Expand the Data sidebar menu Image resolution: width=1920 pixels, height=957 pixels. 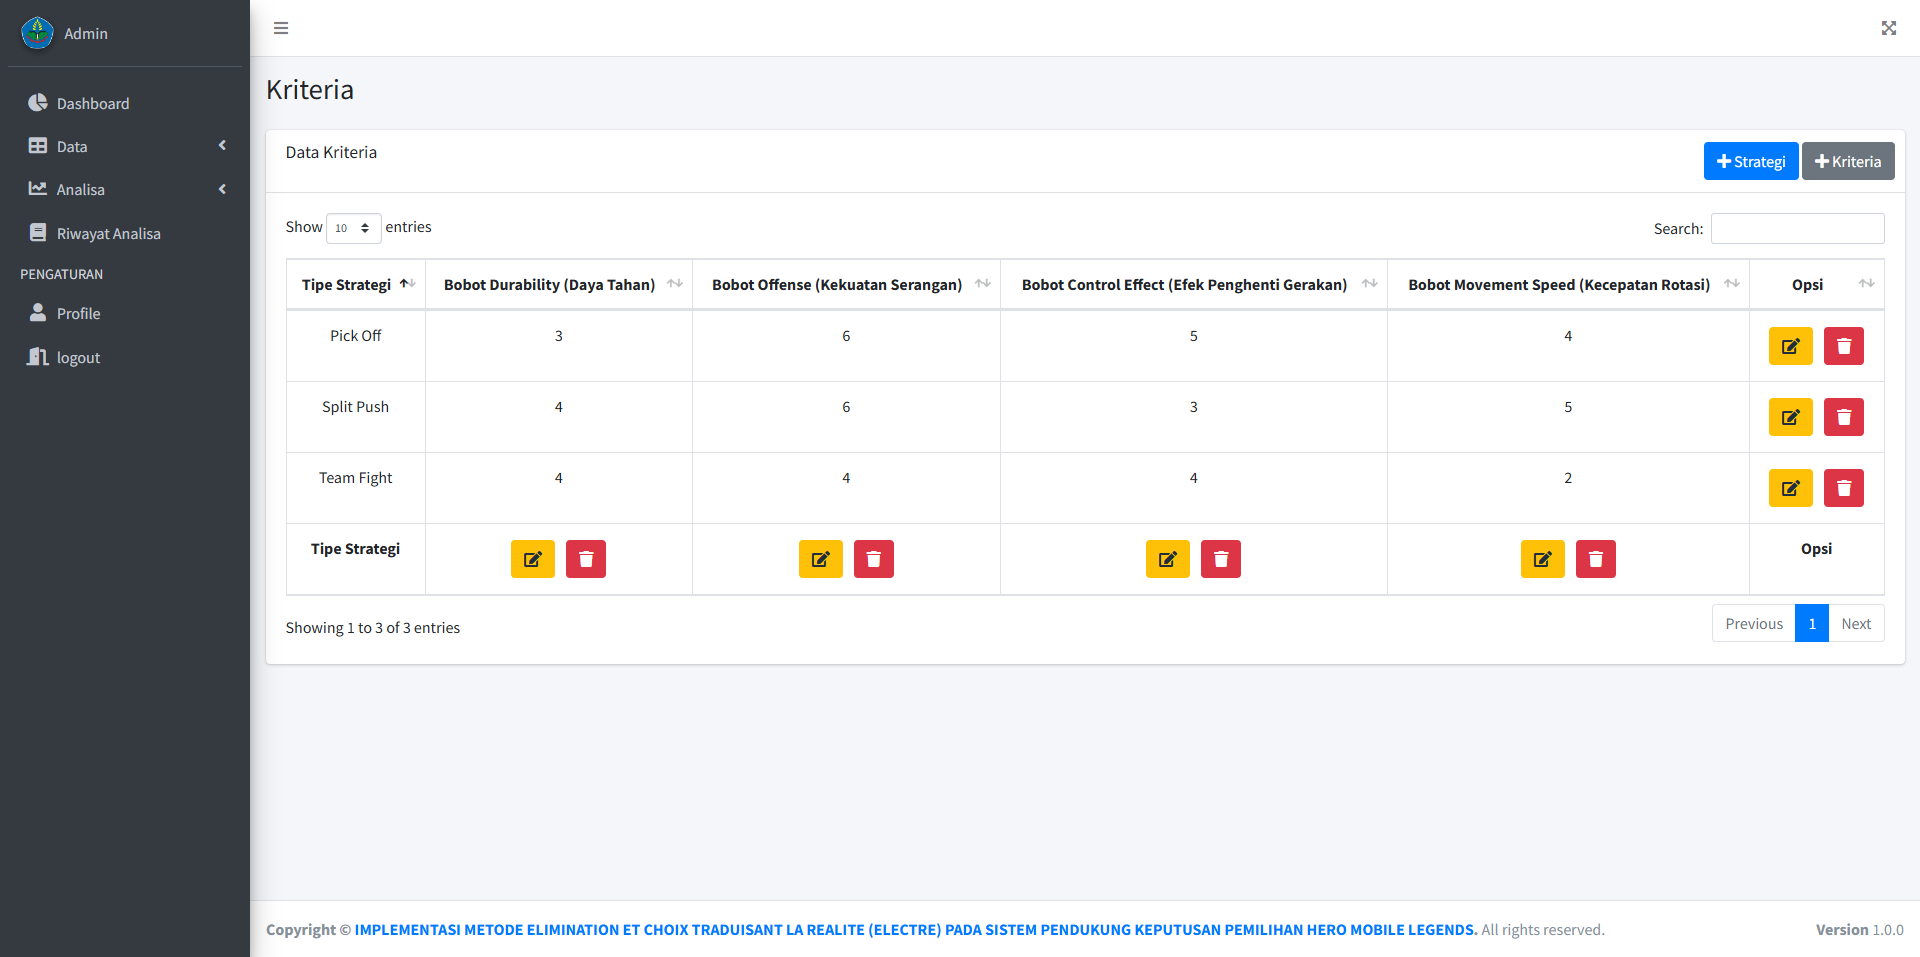[x=125, y=146]
